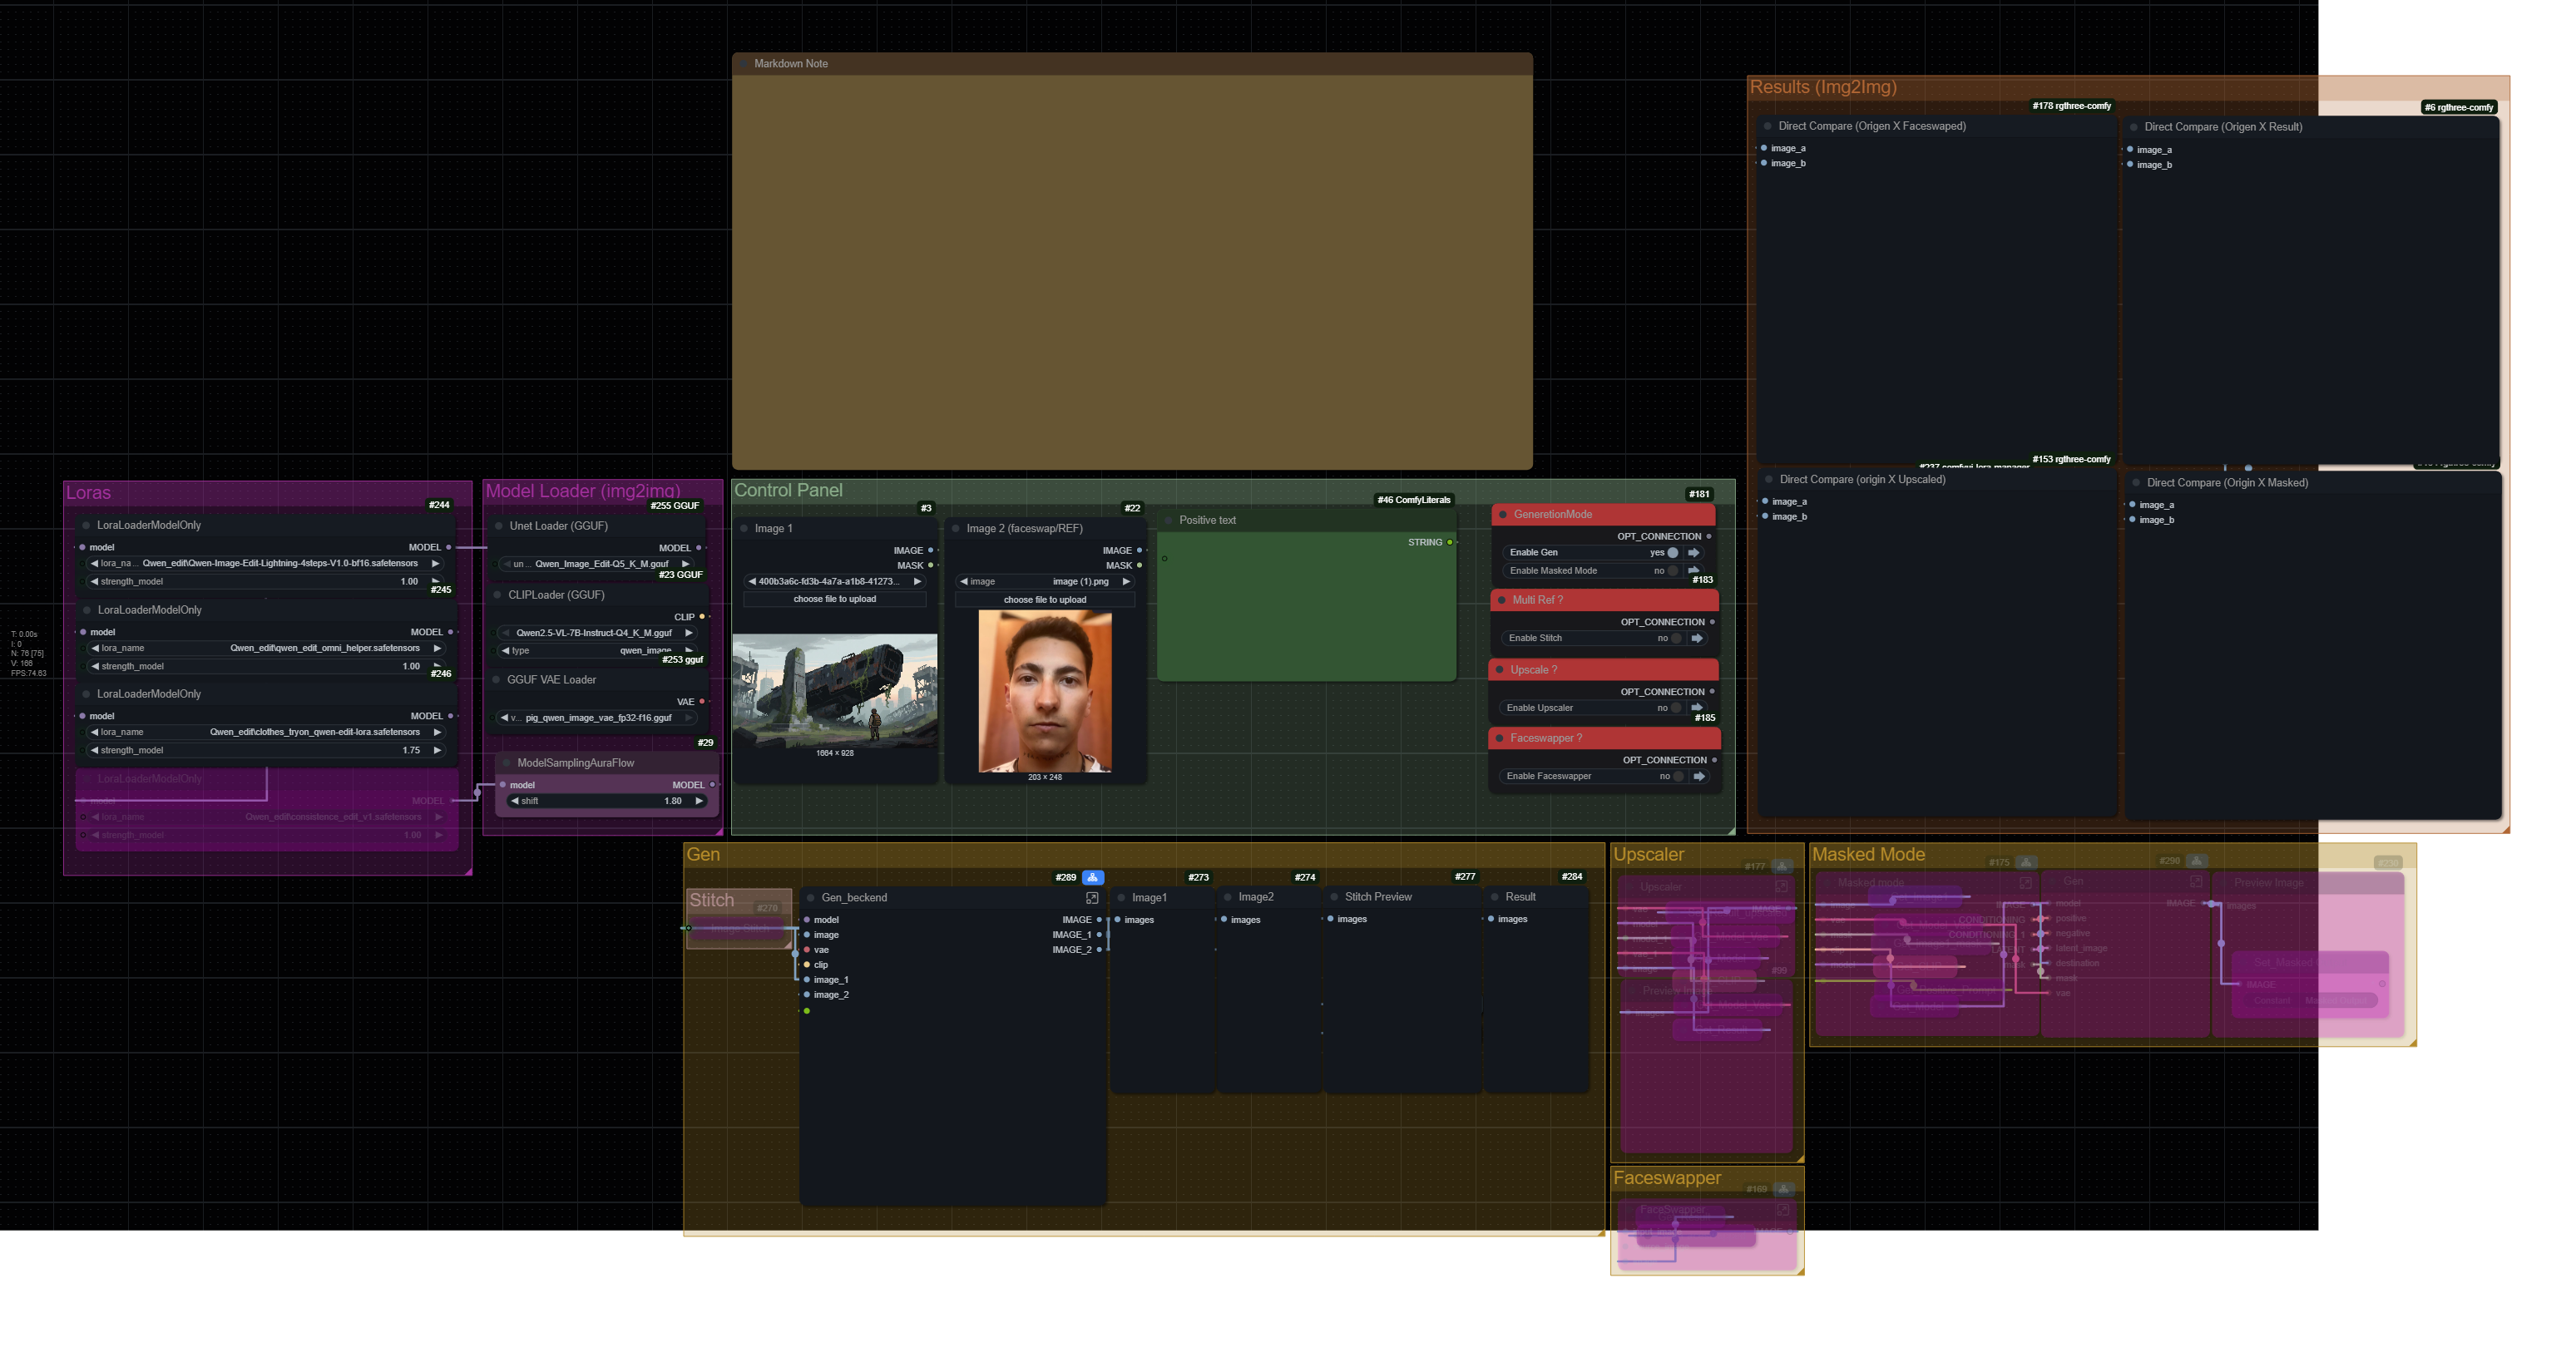2576x1367 pixels.
Task: Collapse the GeneretionMode node
Action: coord(1503,515)
